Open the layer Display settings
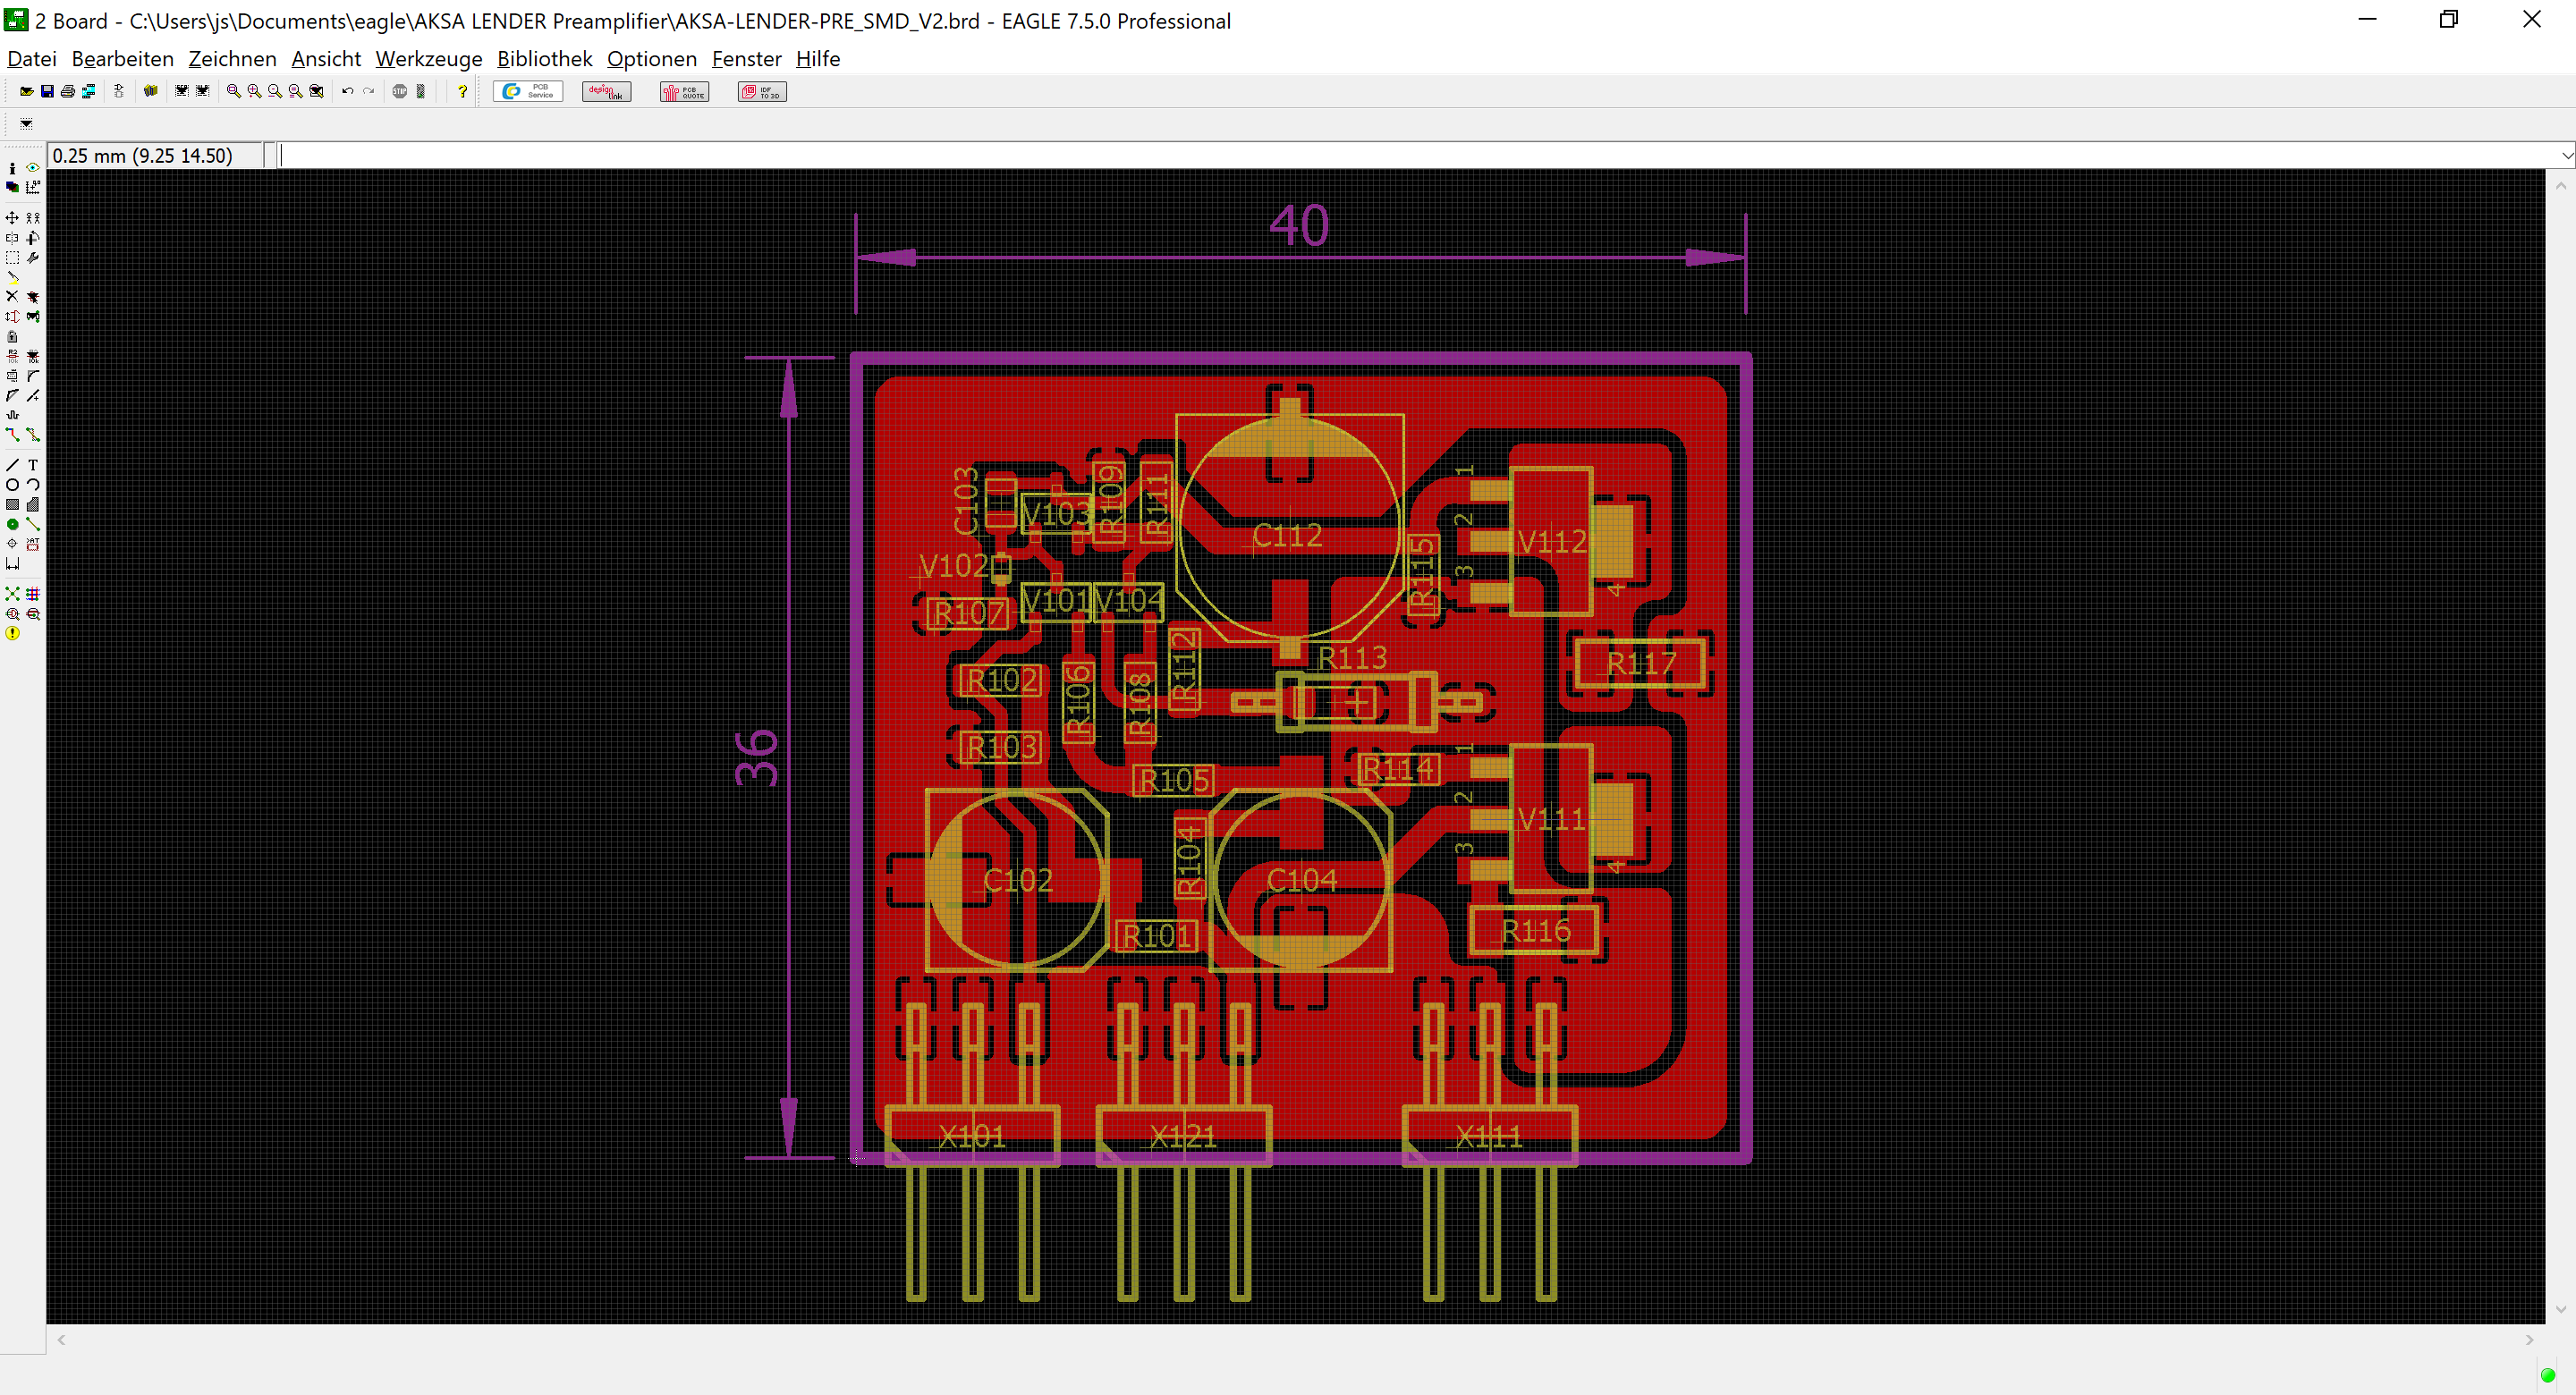 (x=12, y=187)
